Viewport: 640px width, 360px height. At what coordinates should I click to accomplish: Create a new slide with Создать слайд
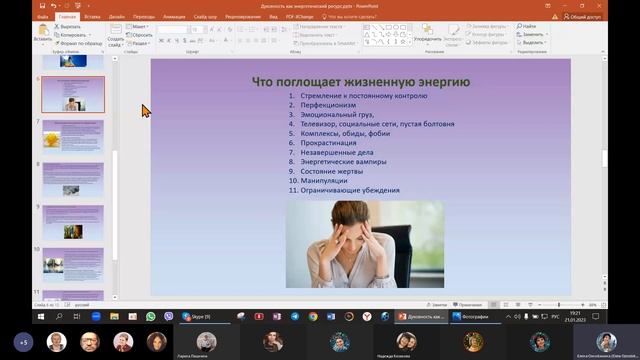click(116, 35)
